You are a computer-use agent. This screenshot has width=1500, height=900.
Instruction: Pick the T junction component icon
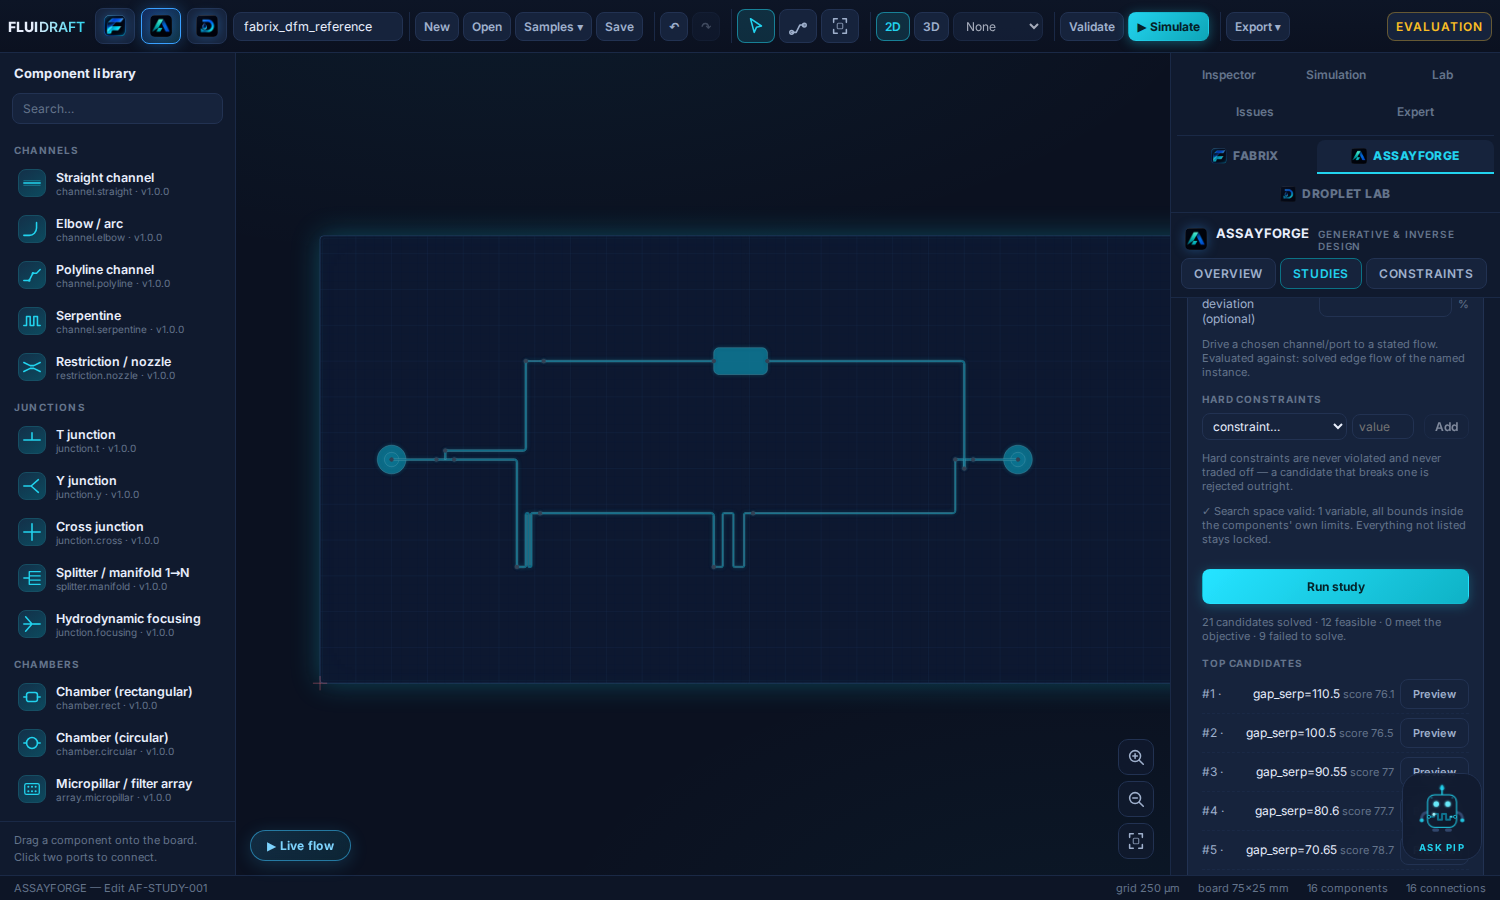[32, 440]
